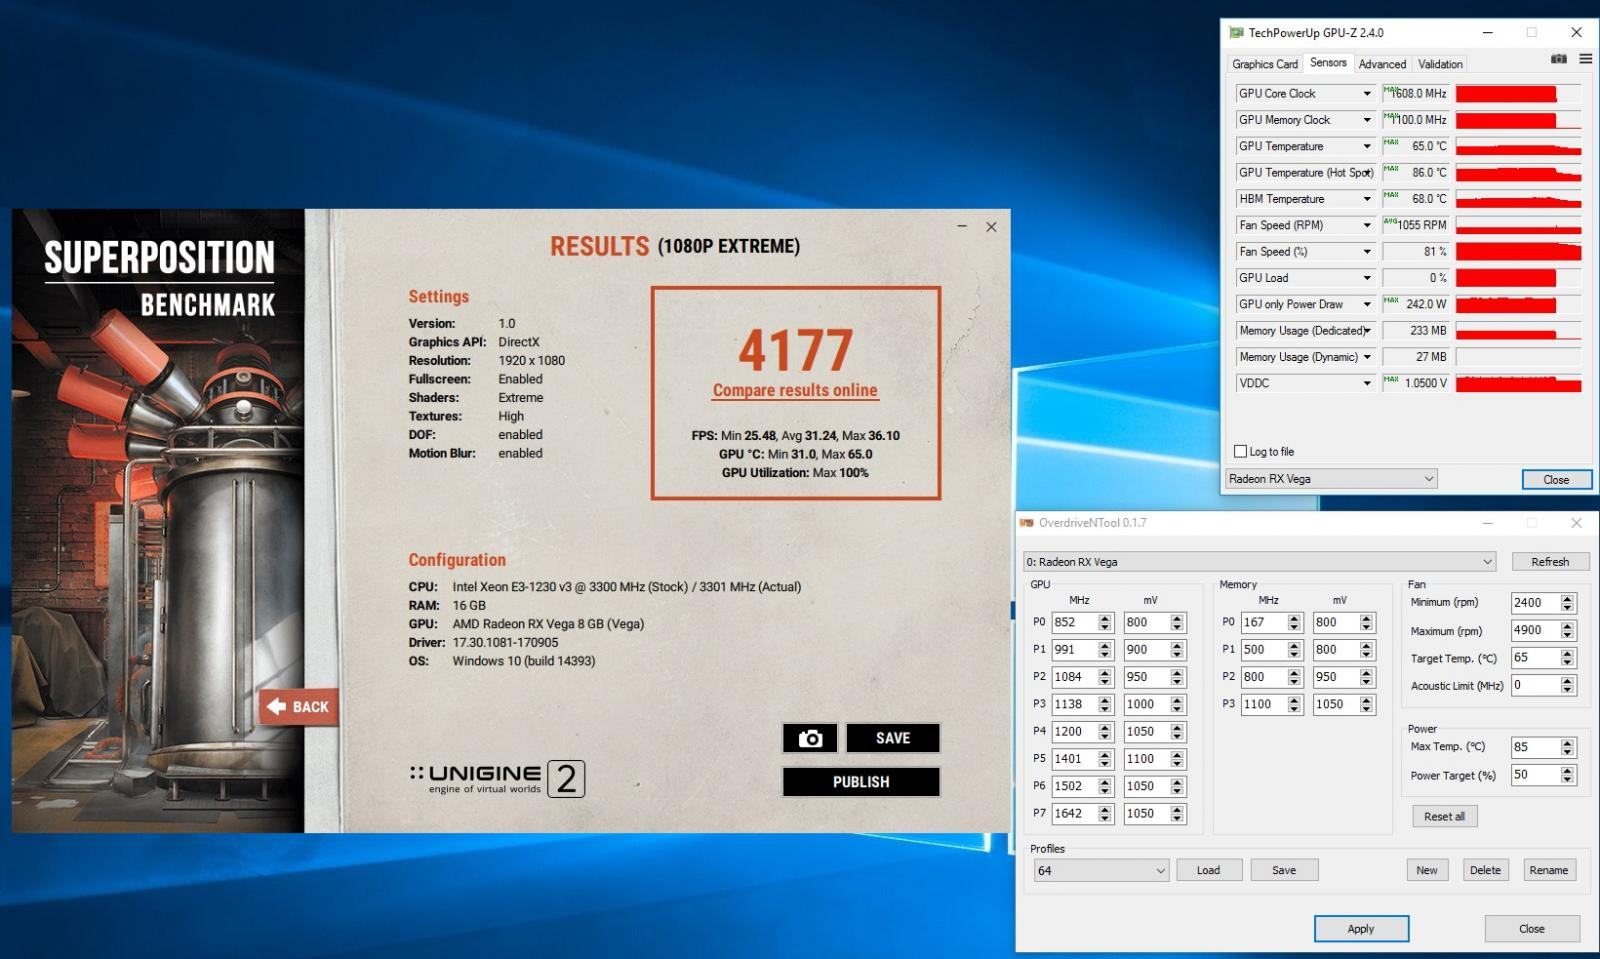Click the PUBLISH button
The height and width of the screenshot is (959, 1600).
pos(861,782)
